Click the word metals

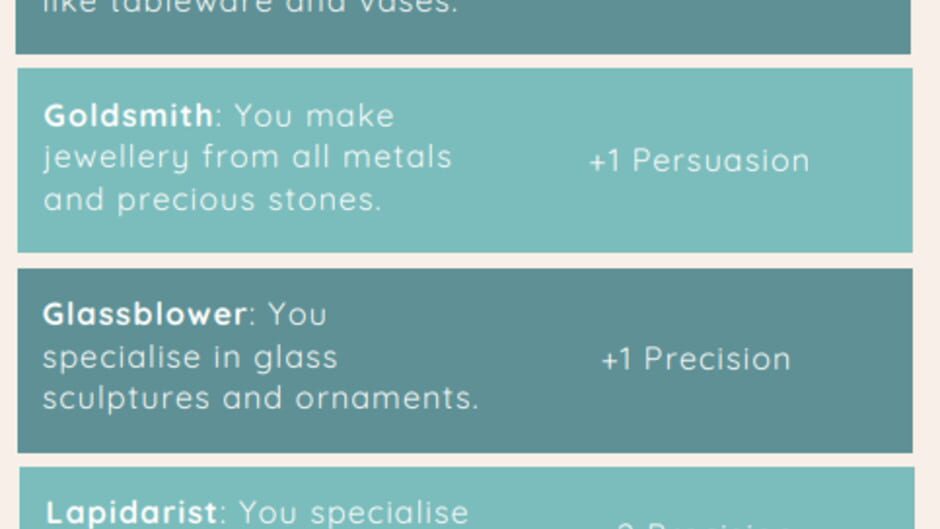coord(397,157)
